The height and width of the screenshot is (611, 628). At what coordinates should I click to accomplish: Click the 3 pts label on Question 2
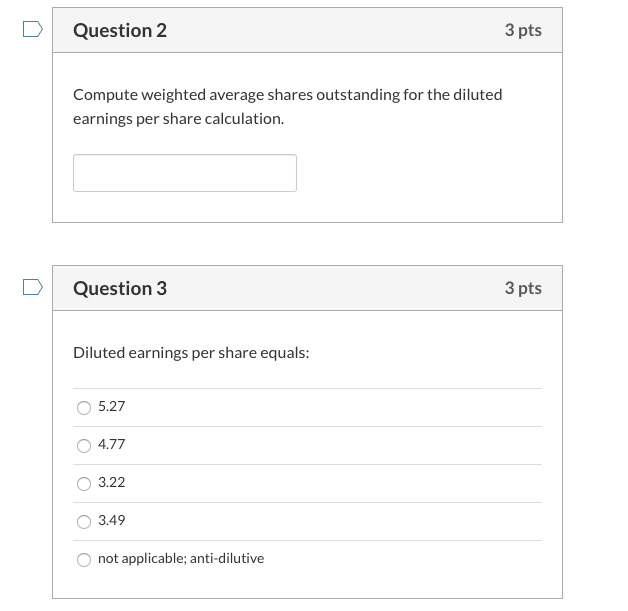[x=523, y=30]
